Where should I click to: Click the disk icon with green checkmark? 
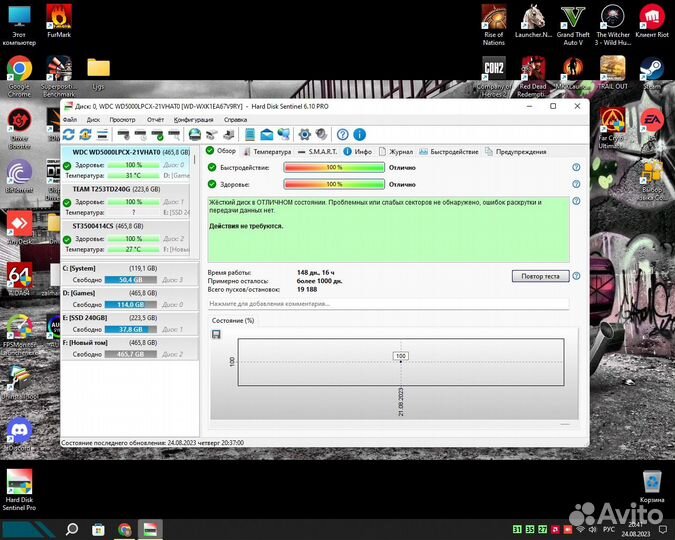(157, 135)
